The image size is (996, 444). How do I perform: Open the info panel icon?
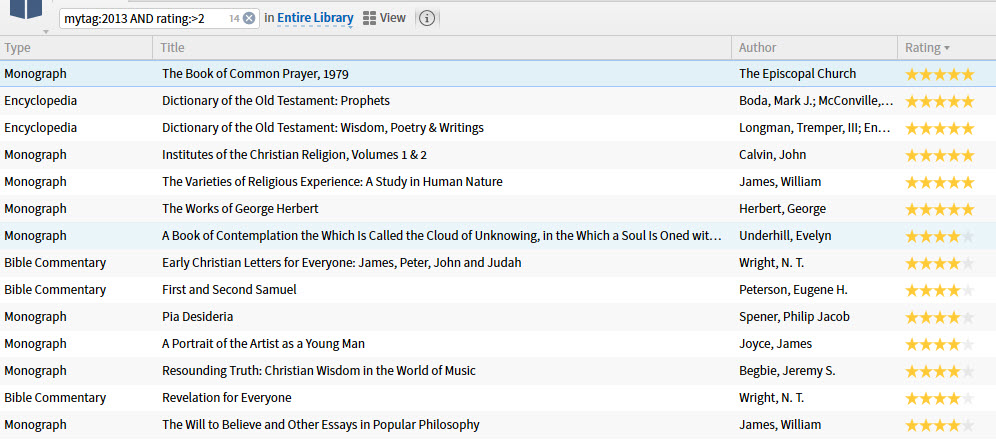(x=427, y=18)
